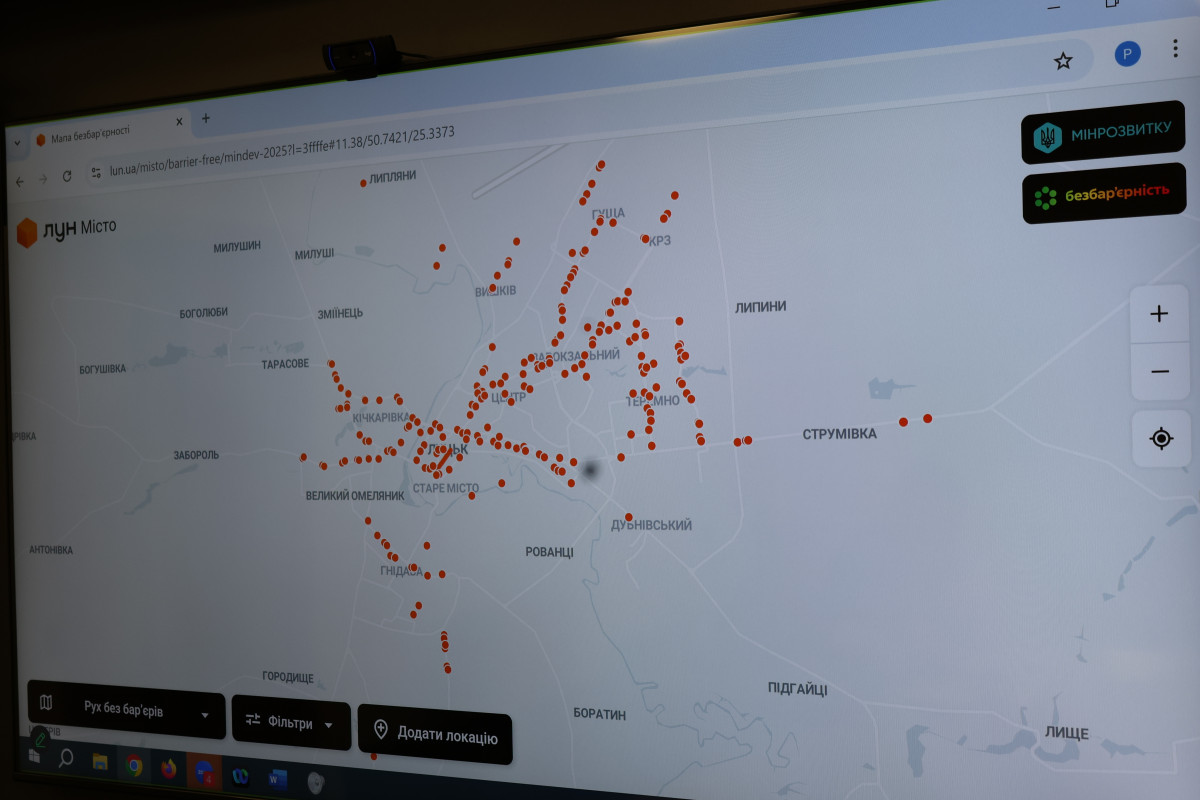Click the ЛУН Місто logo
Image resolution: width=1200 pixels, height=800 pixels.
(x=66, y=230)
